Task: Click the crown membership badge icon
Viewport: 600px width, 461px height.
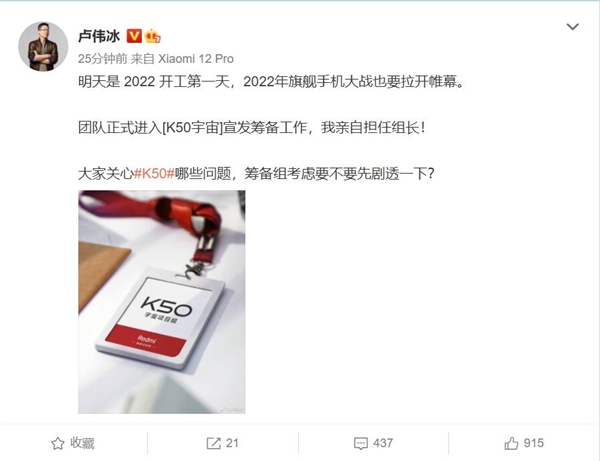Action: (x=153, y=36)
